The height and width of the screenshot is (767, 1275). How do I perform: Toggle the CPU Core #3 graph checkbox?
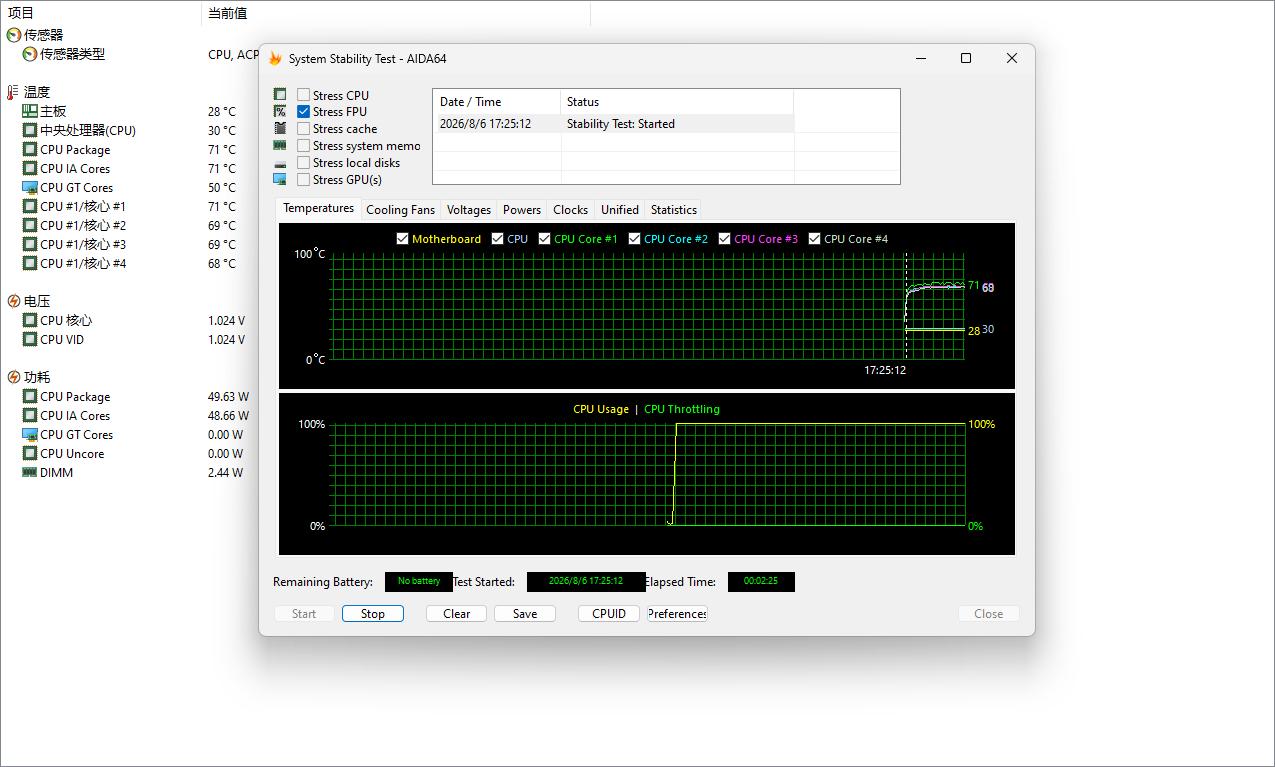click(724, 239)
